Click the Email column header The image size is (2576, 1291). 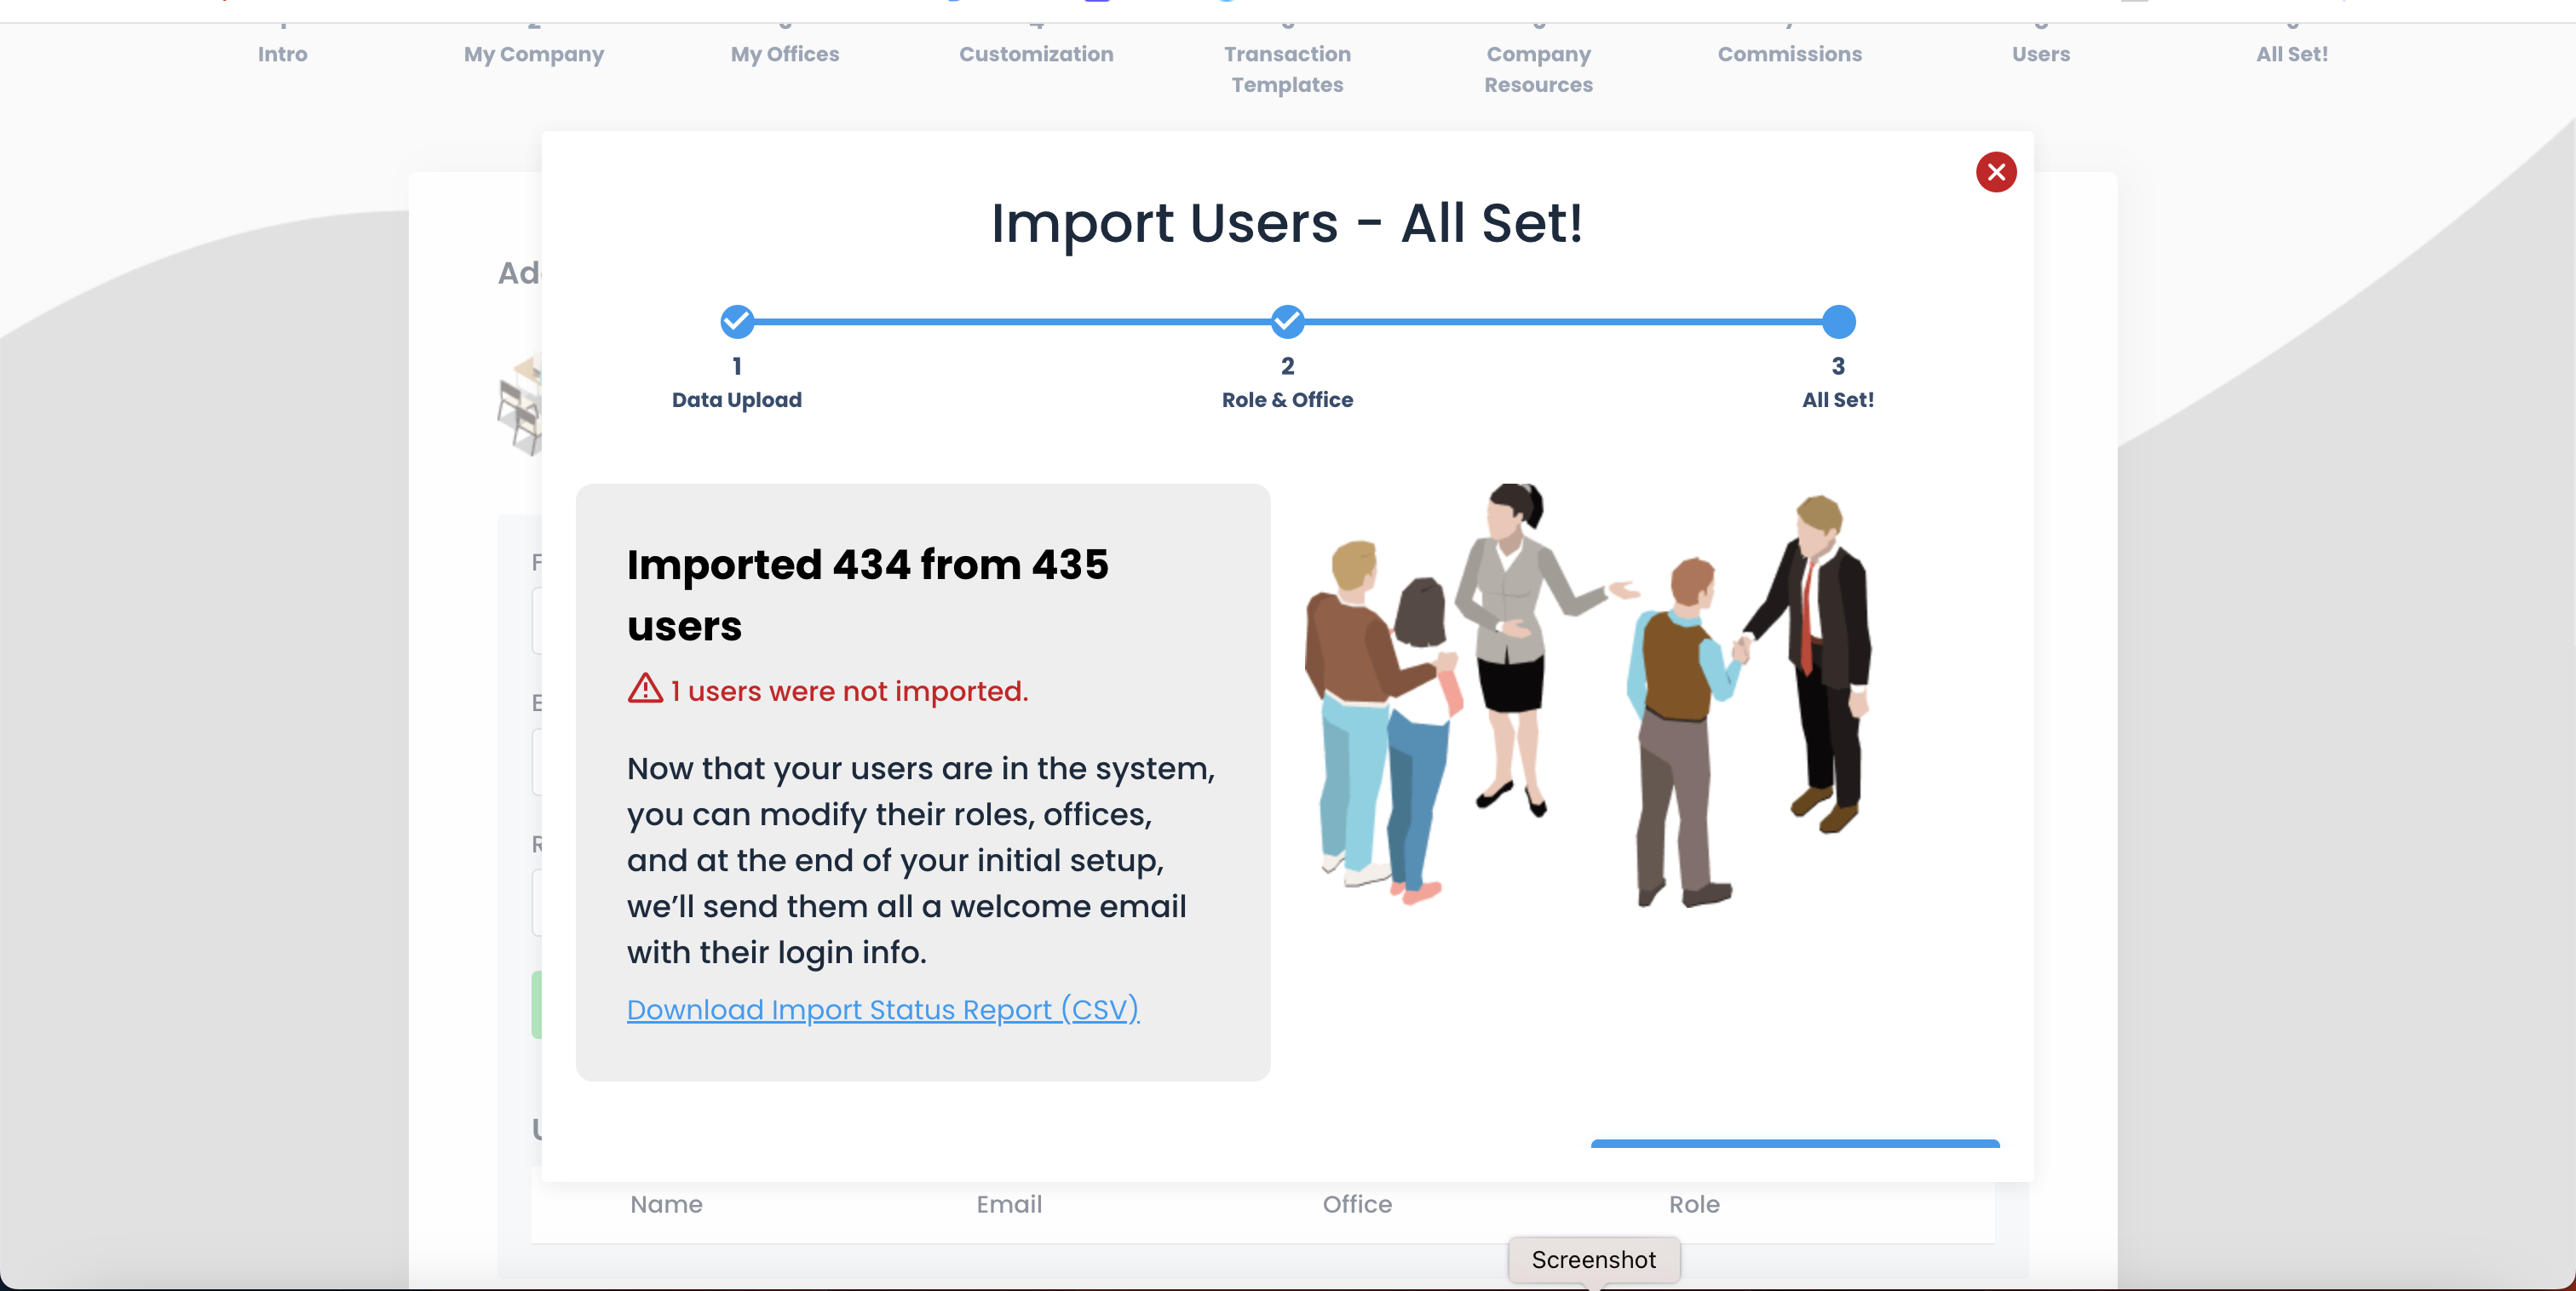pos(1009,1204)
